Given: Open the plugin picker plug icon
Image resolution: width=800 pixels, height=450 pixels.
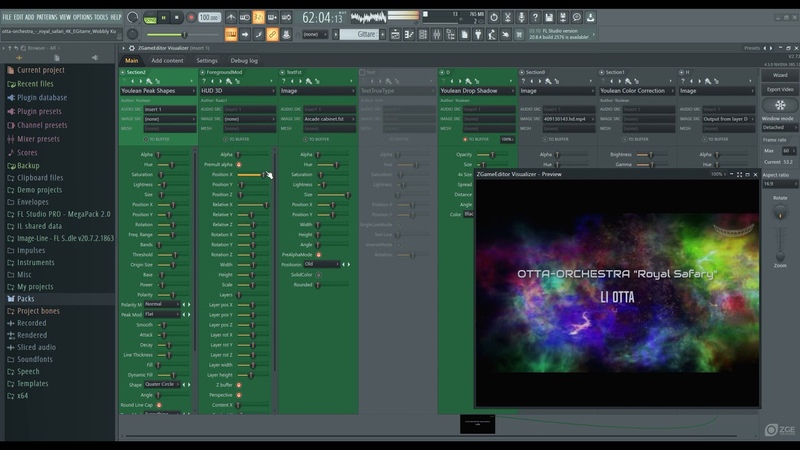Looking at the screenshot, I should [x=478, y=34].
